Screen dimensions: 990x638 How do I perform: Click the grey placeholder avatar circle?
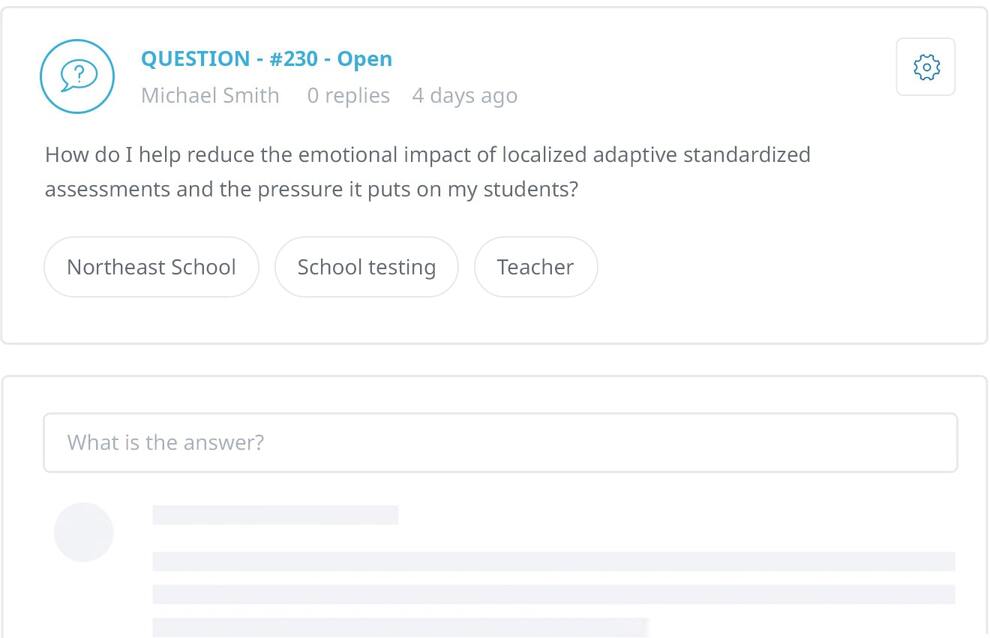(83, 532)
